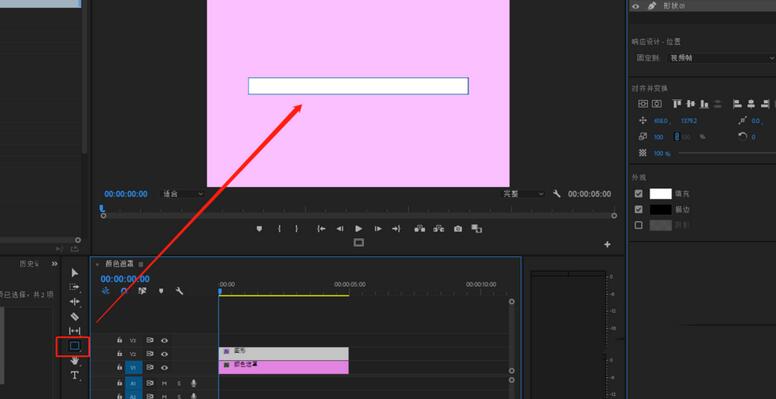
Task: Open the History panel tab
Action: 29,264
